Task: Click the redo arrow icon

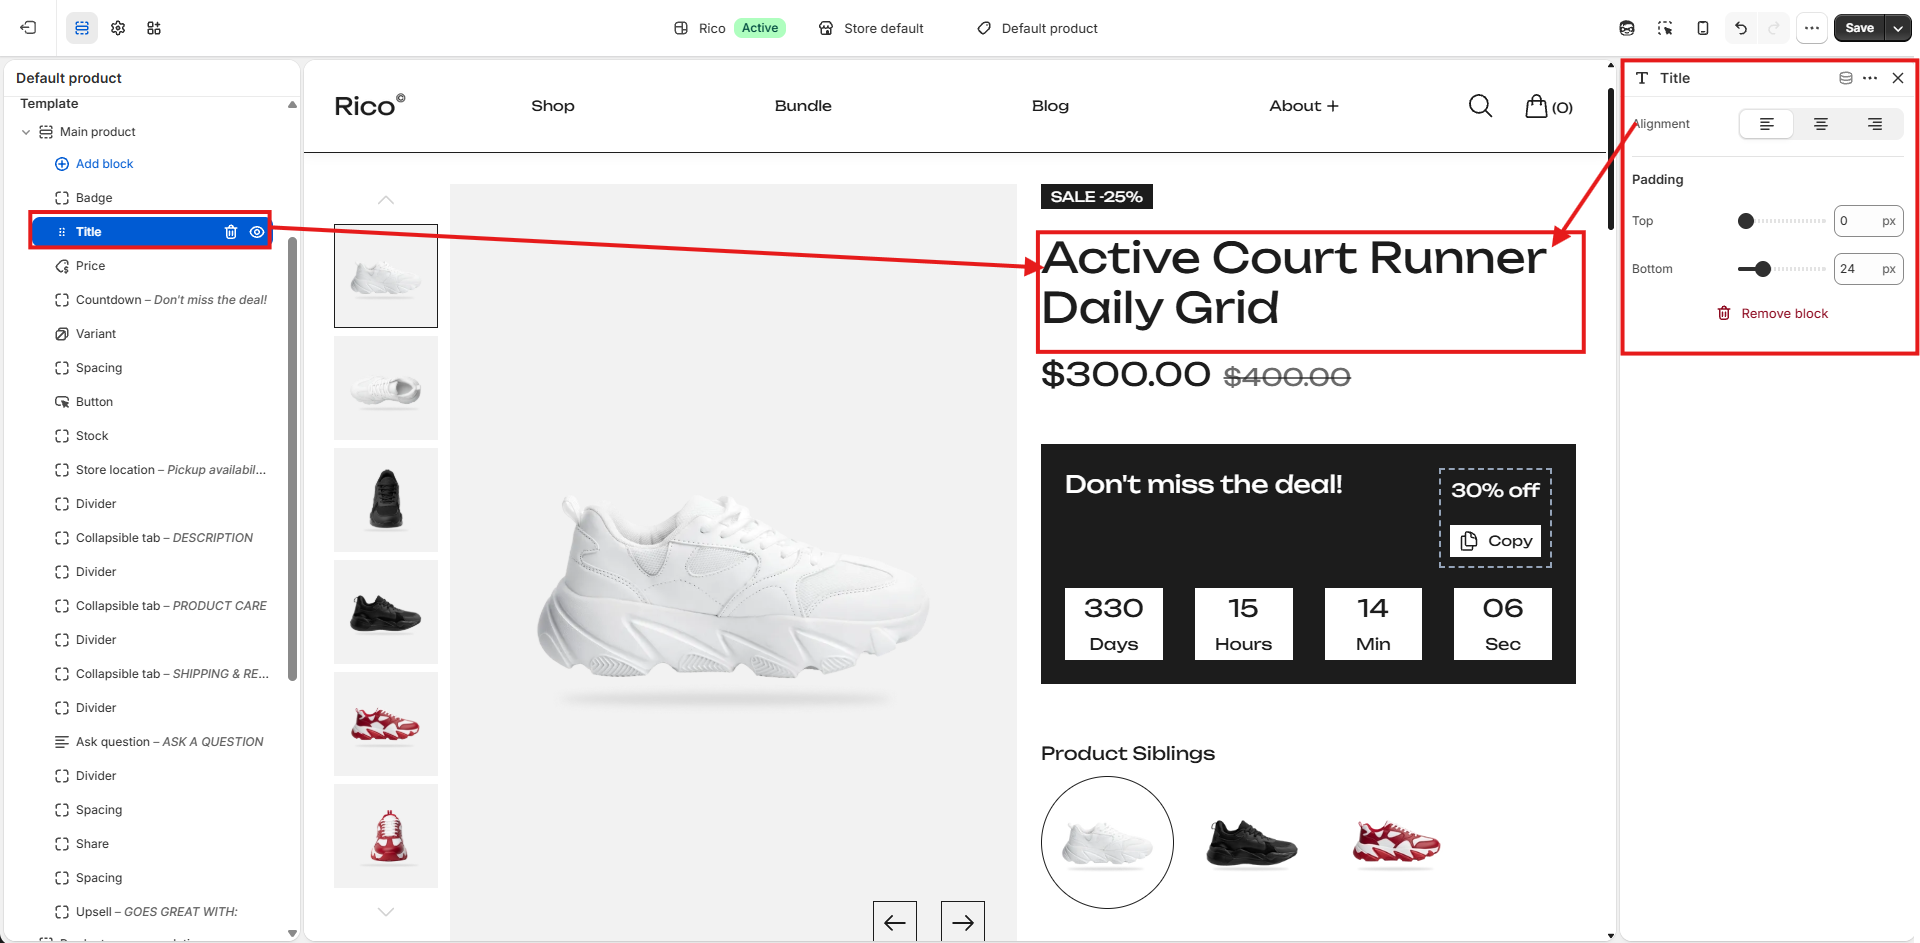Action: point(1774,28)
